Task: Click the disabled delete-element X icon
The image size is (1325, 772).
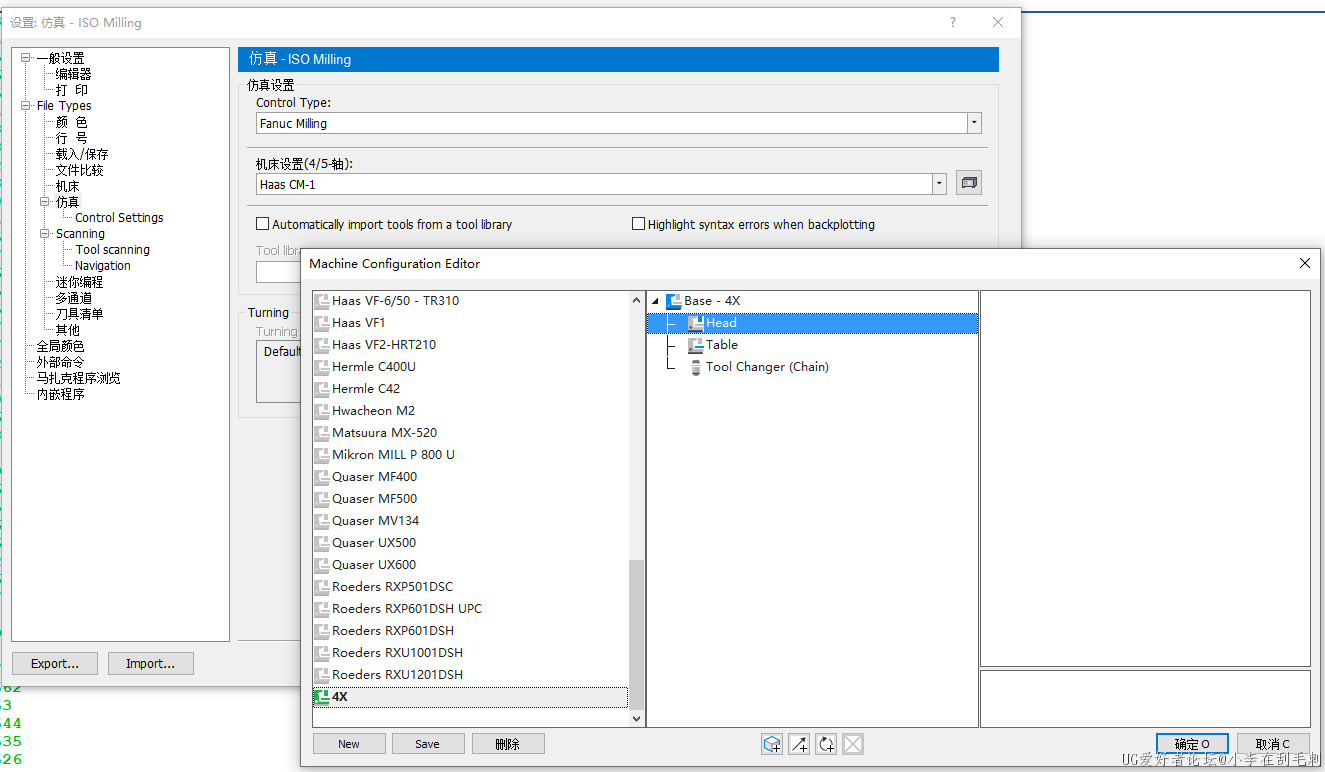Action: 853,744
